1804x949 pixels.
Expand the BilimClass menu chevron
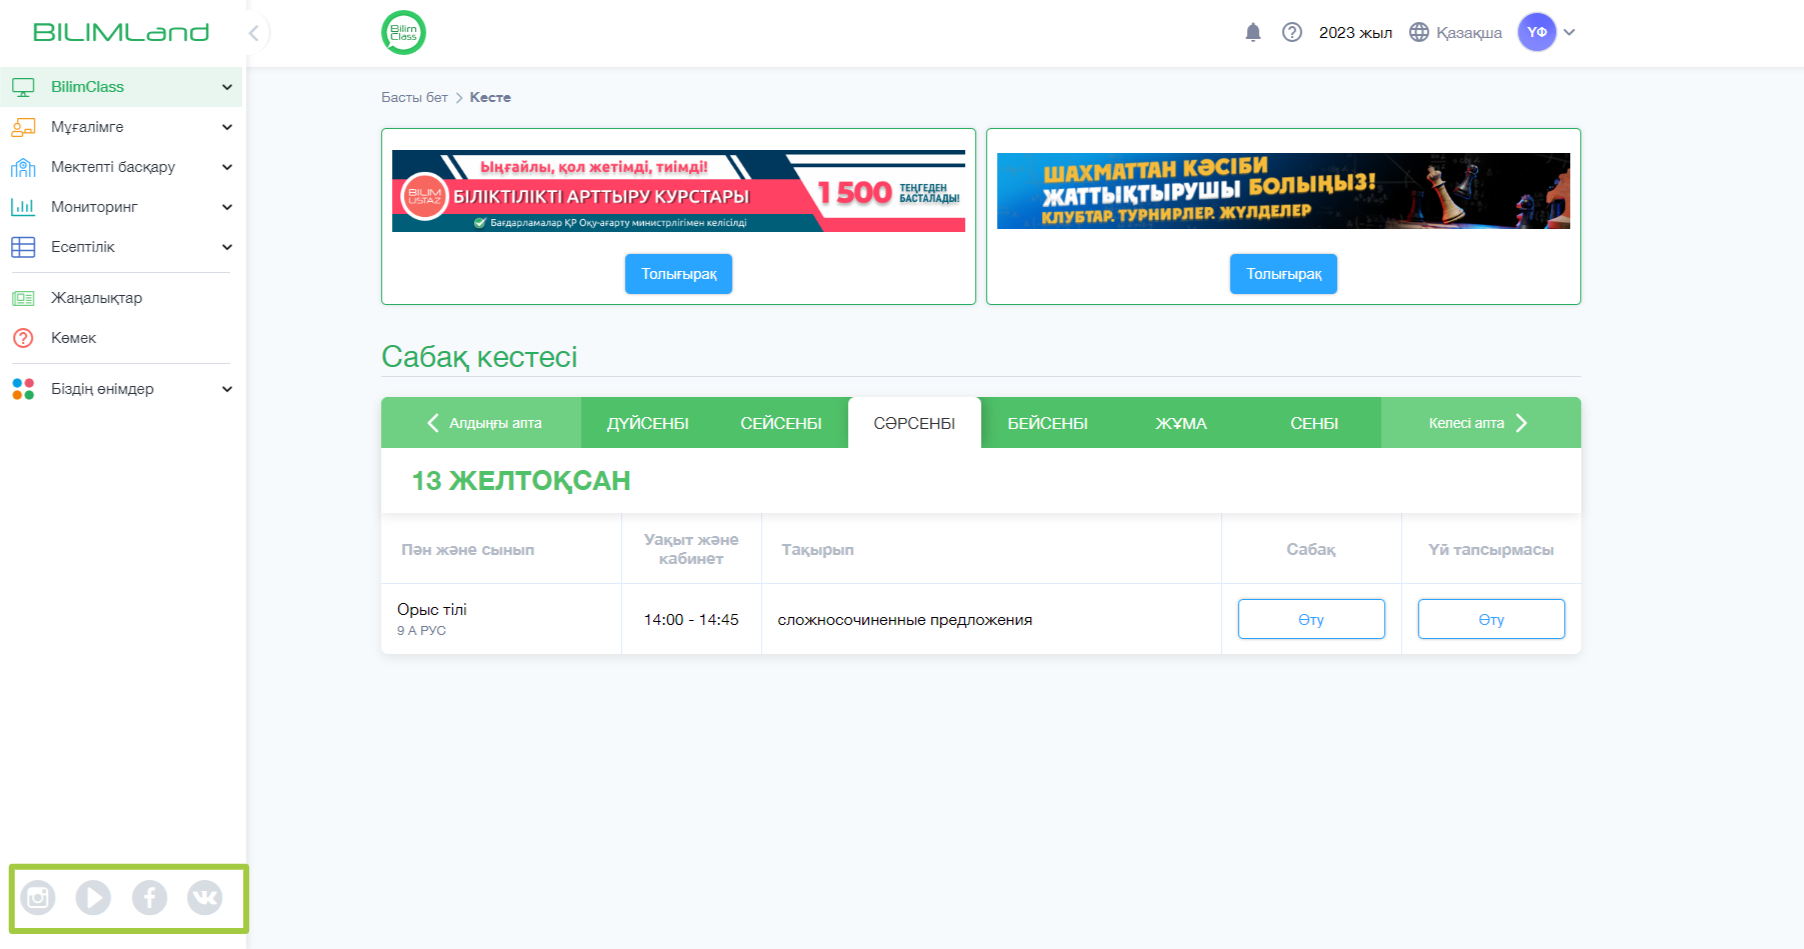(227, 87)
